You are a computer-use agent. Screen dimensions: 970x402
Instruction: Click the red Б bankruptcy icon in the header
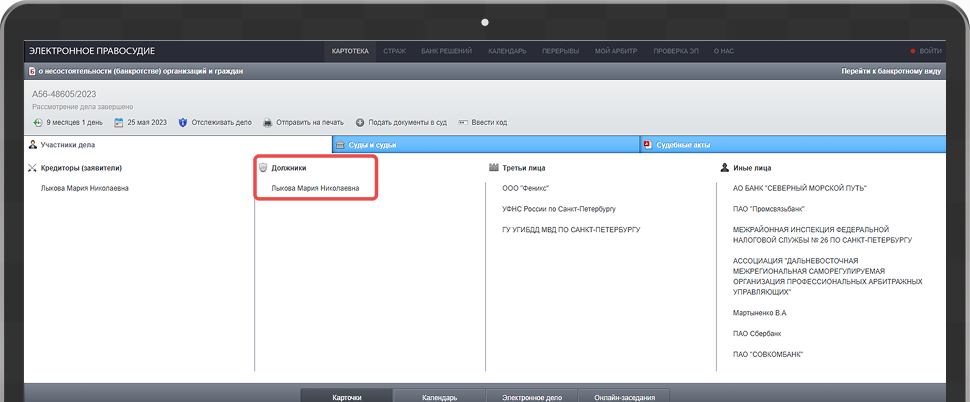click(32, 71)
